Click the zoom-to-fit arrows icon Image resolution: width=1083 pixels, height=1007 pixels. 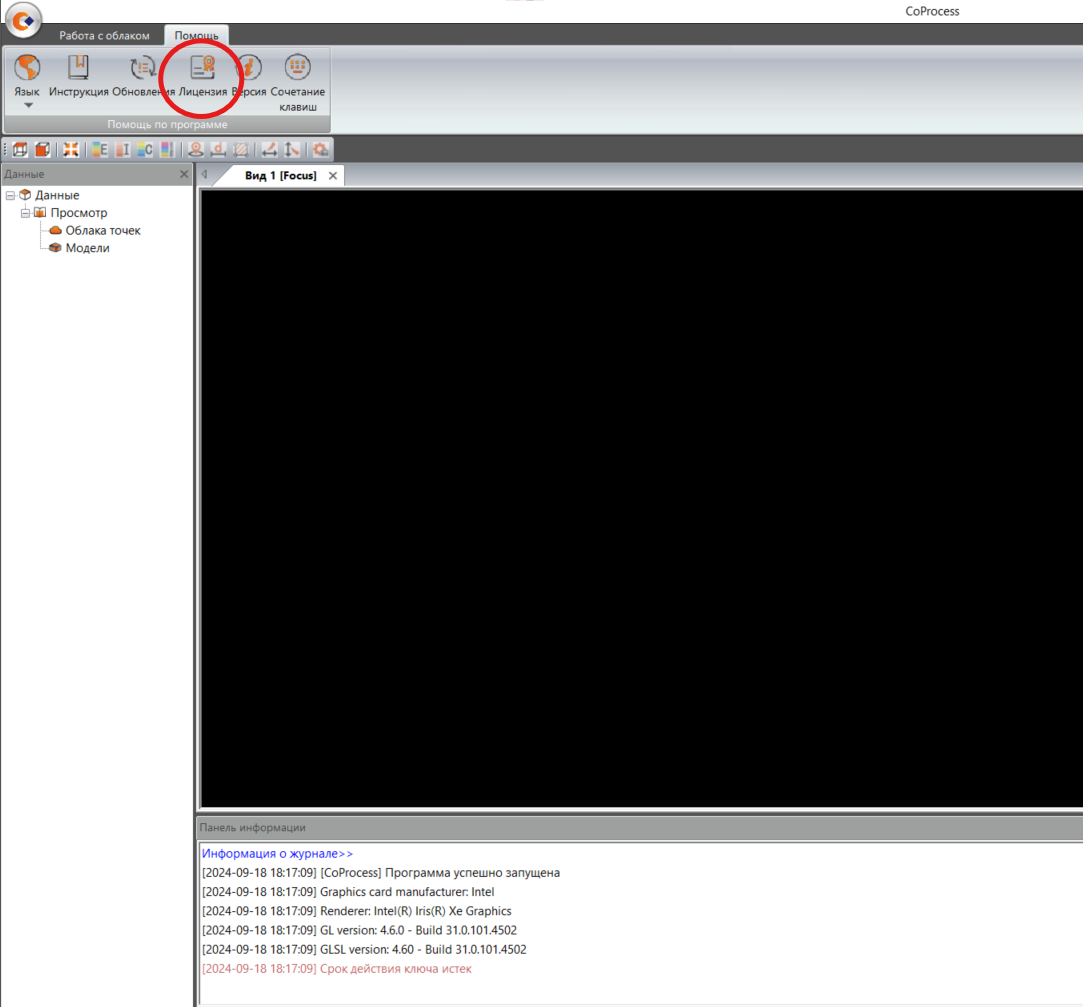point(70,149)
